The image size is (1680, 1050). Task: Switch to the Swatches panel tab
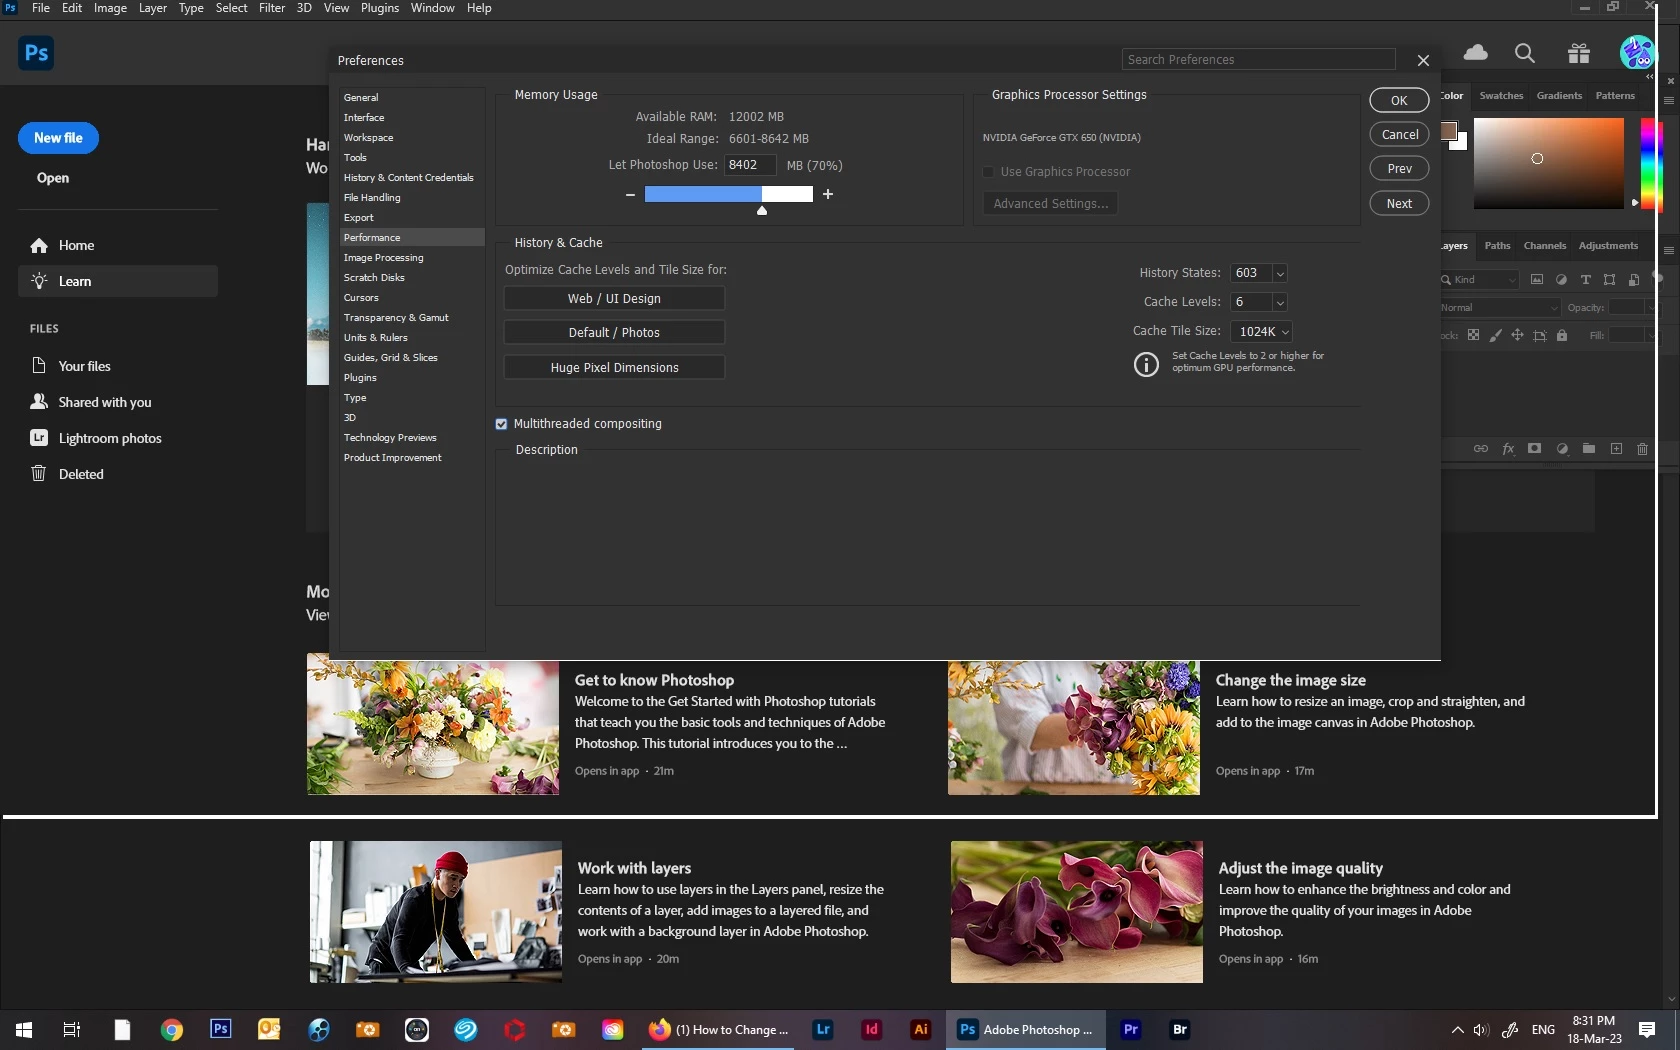click(1501, 96)
